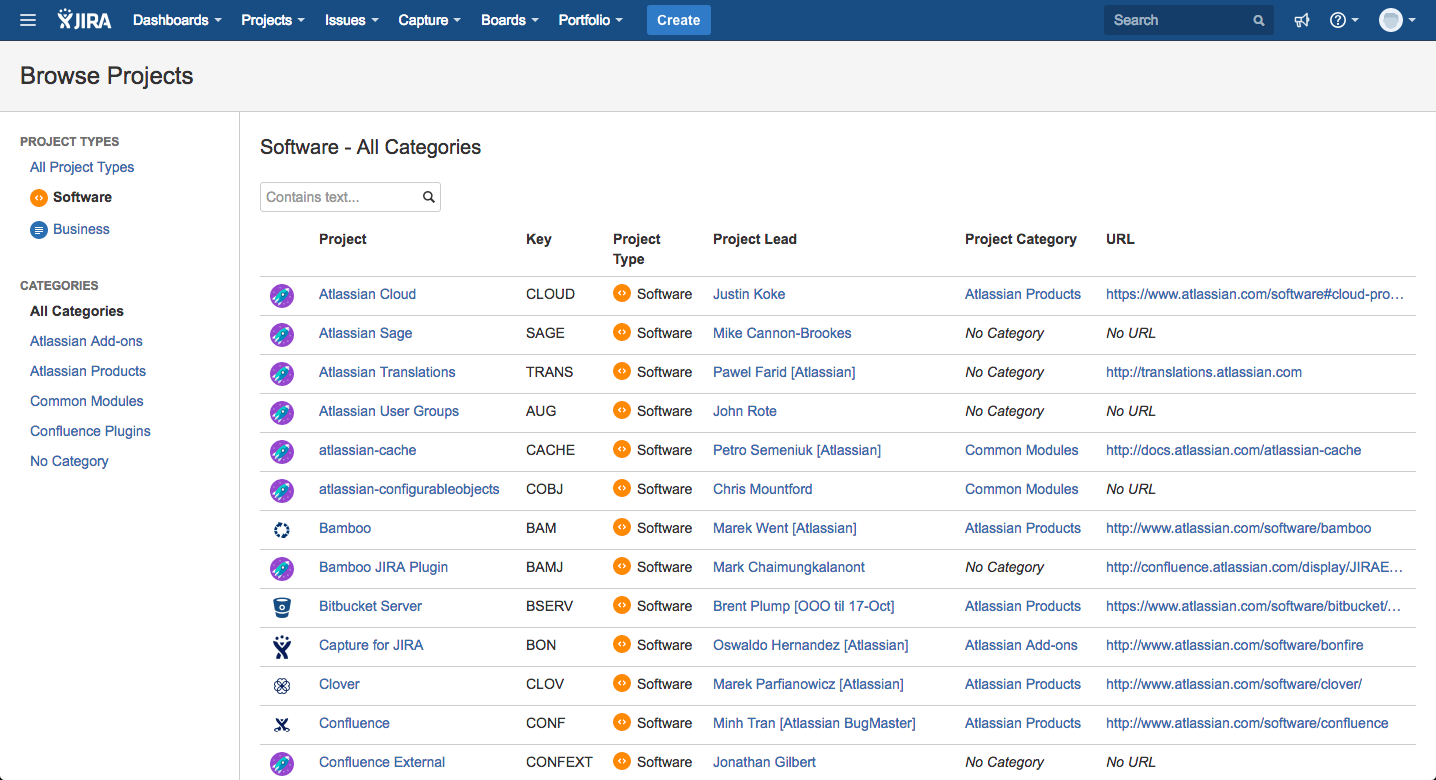Open the atlassian-cache docs URL

click(x=1234, y=450)
